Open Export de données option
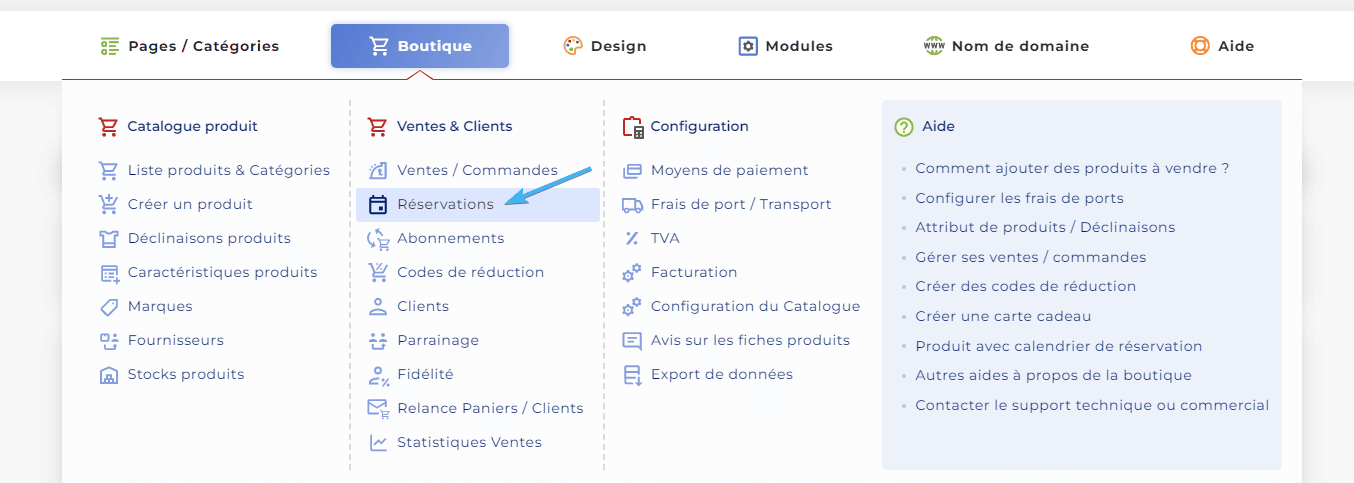This screenshot has height=483, width=1354. tap(722, 374)
